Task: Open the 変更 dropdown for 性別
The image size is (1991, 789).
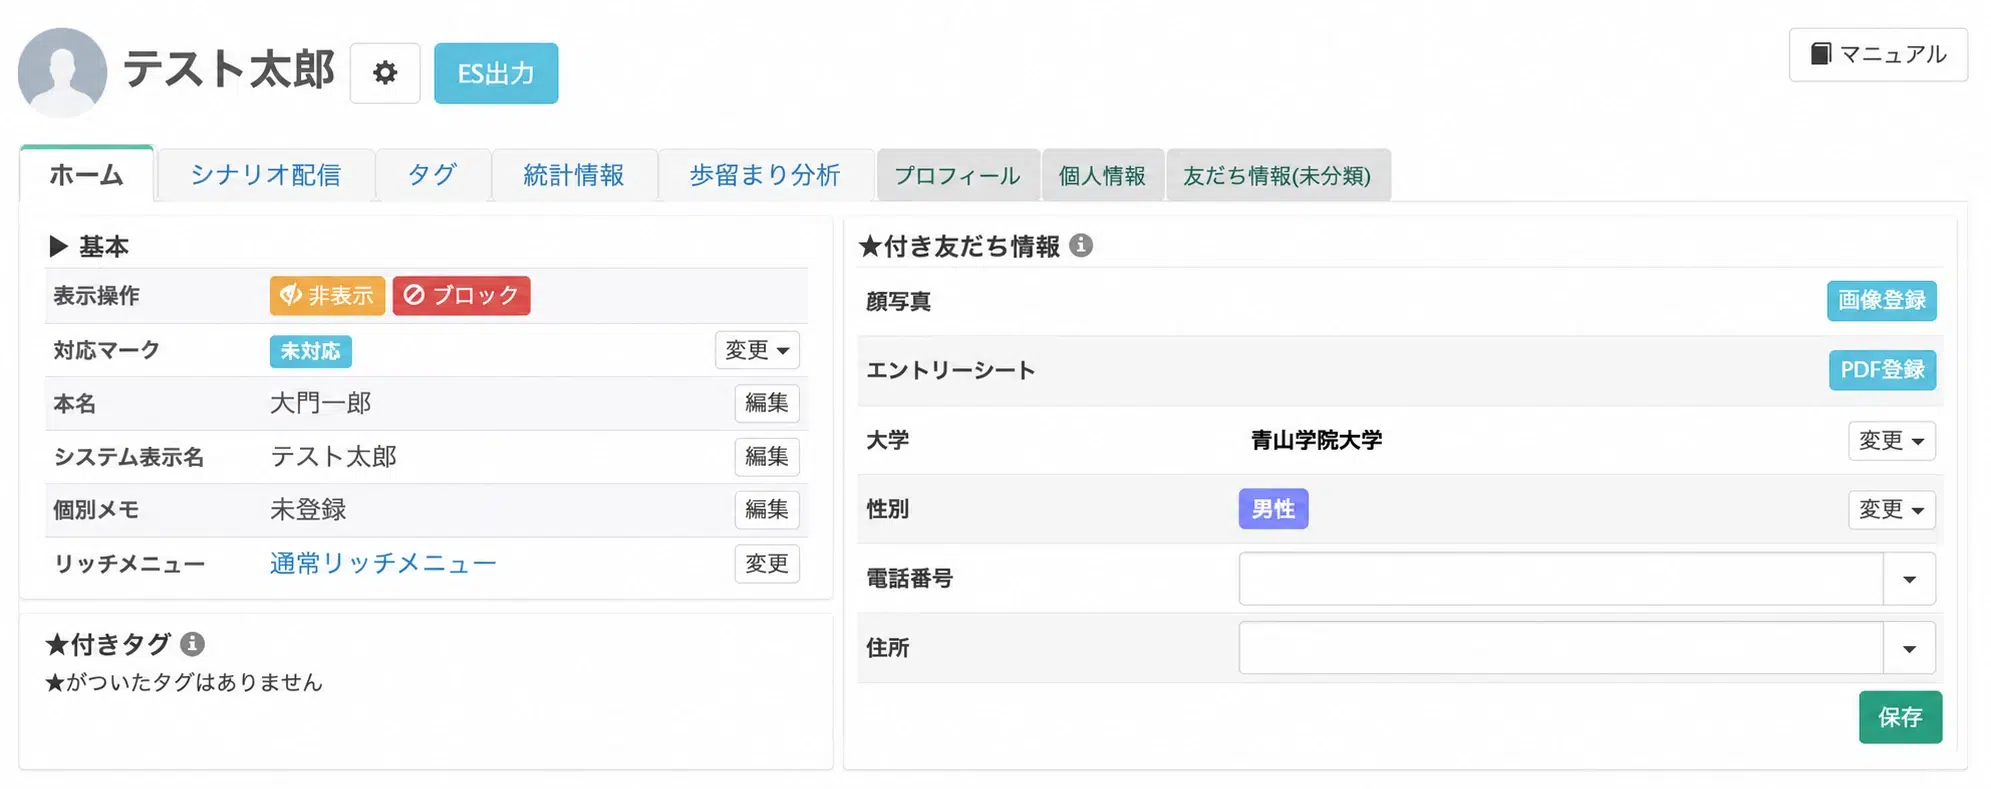Action: (x=1892, y=510)
